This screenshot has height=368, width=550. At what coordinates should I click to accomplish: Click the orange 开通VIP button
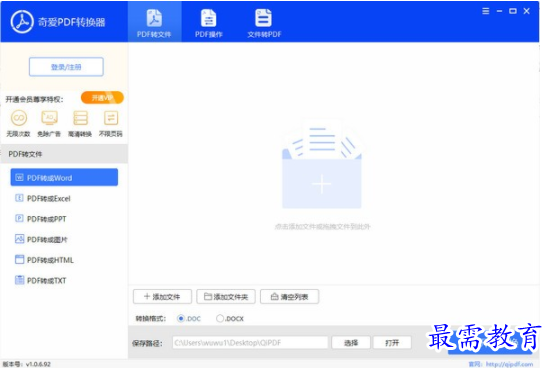click(x=102, y=98)
